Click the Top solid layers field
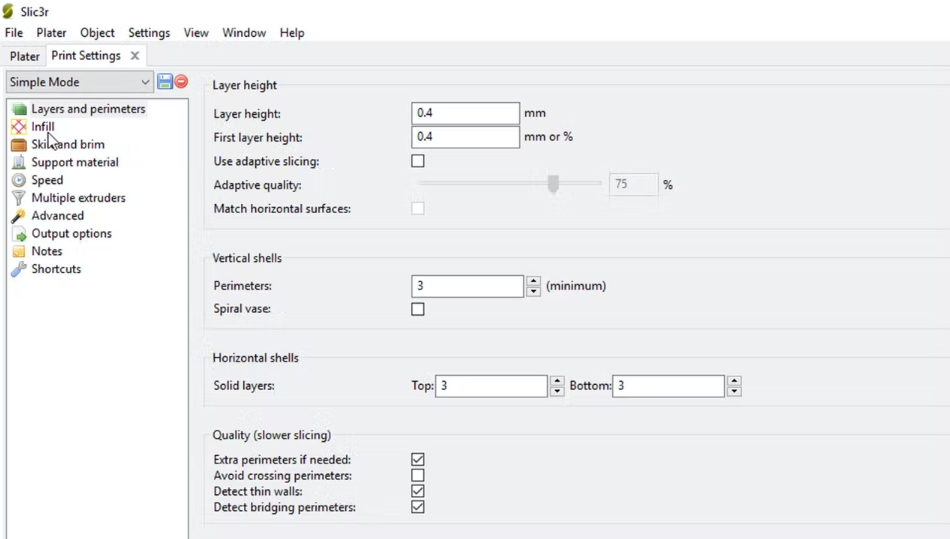950x539 pixels. pyautogui.click(x=491, y=386)
